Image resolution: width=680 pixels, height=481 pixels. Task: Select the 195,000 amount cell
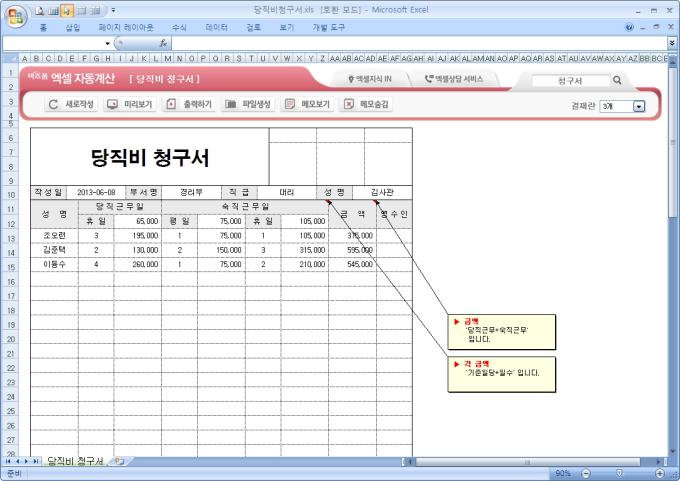click(x=137, y=236)
